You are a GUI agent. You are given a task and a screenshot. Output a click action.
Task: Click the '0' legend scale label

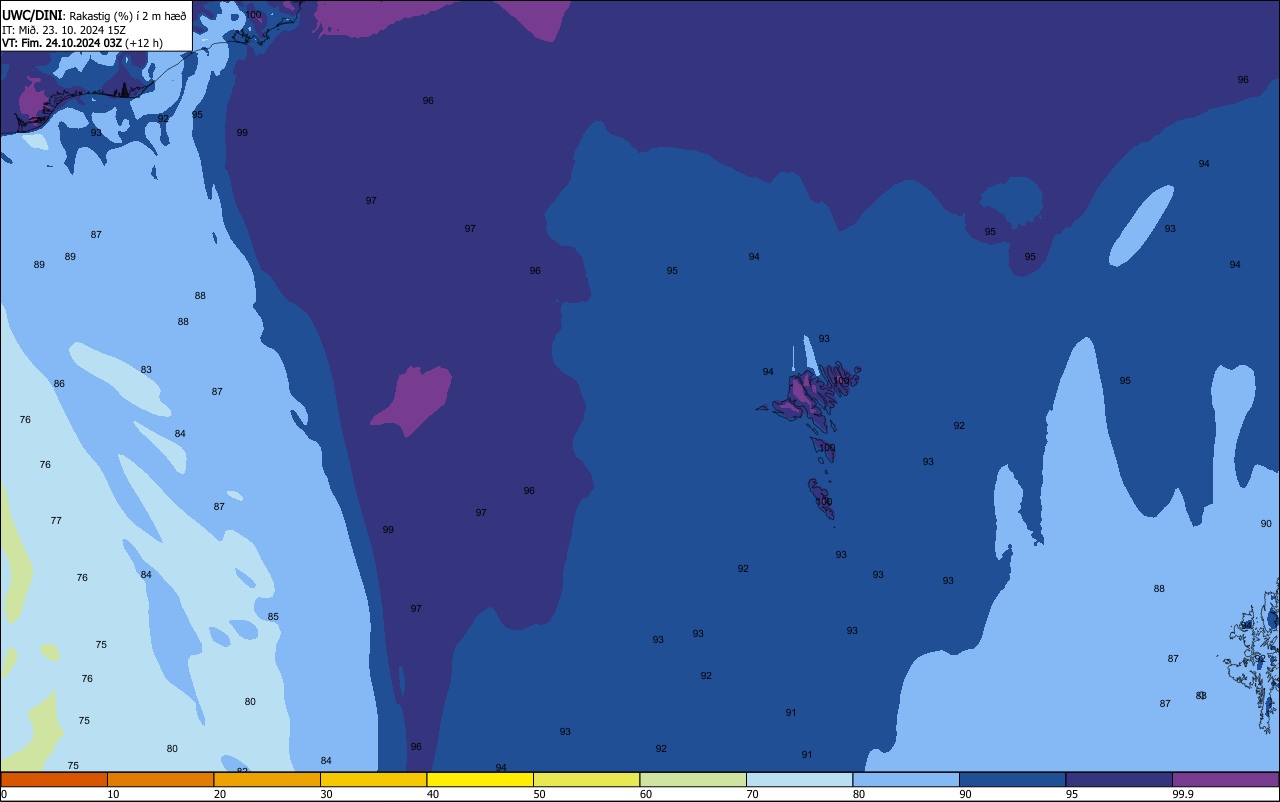(4, 794)
